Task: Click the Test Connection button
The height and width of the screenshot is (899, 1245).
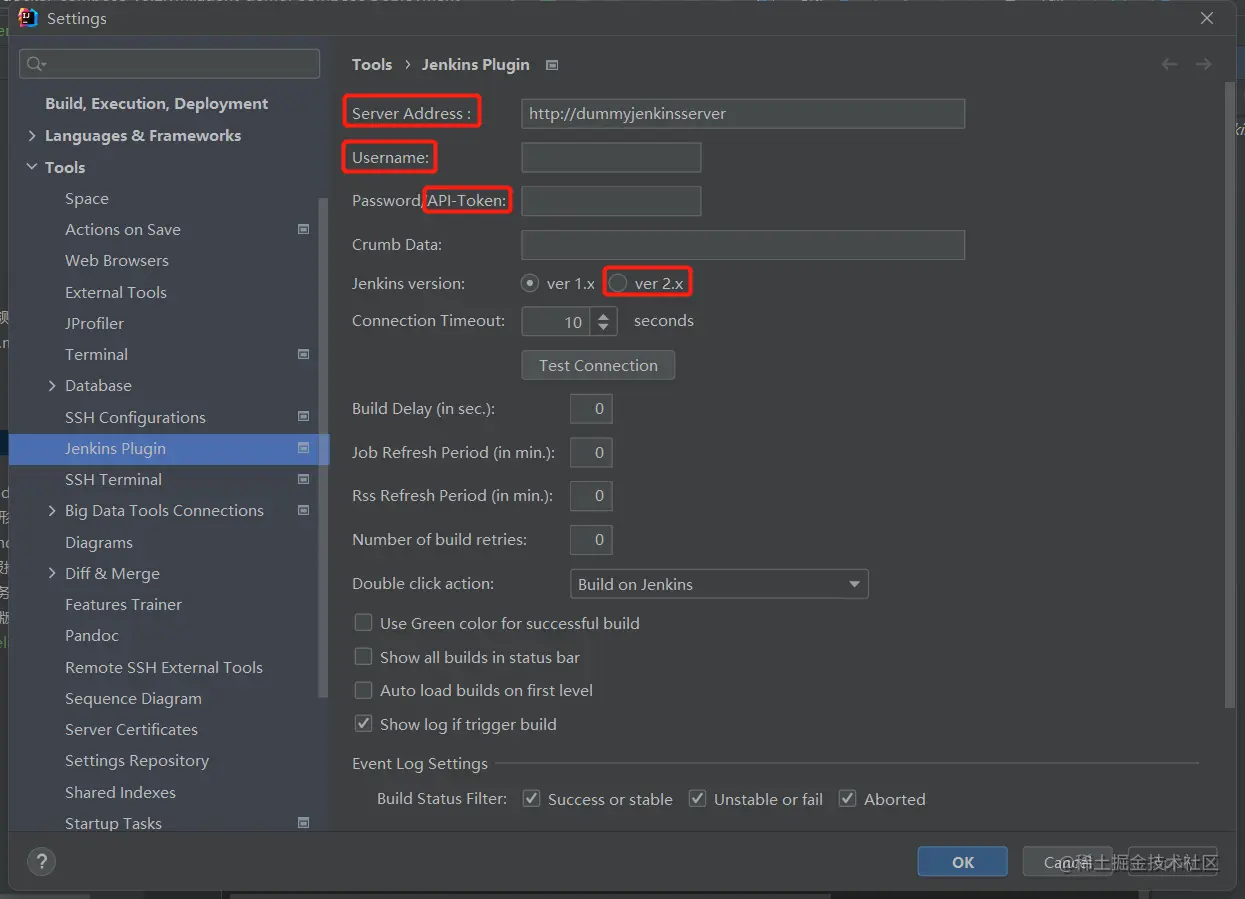Action: (x=598, y=365)
